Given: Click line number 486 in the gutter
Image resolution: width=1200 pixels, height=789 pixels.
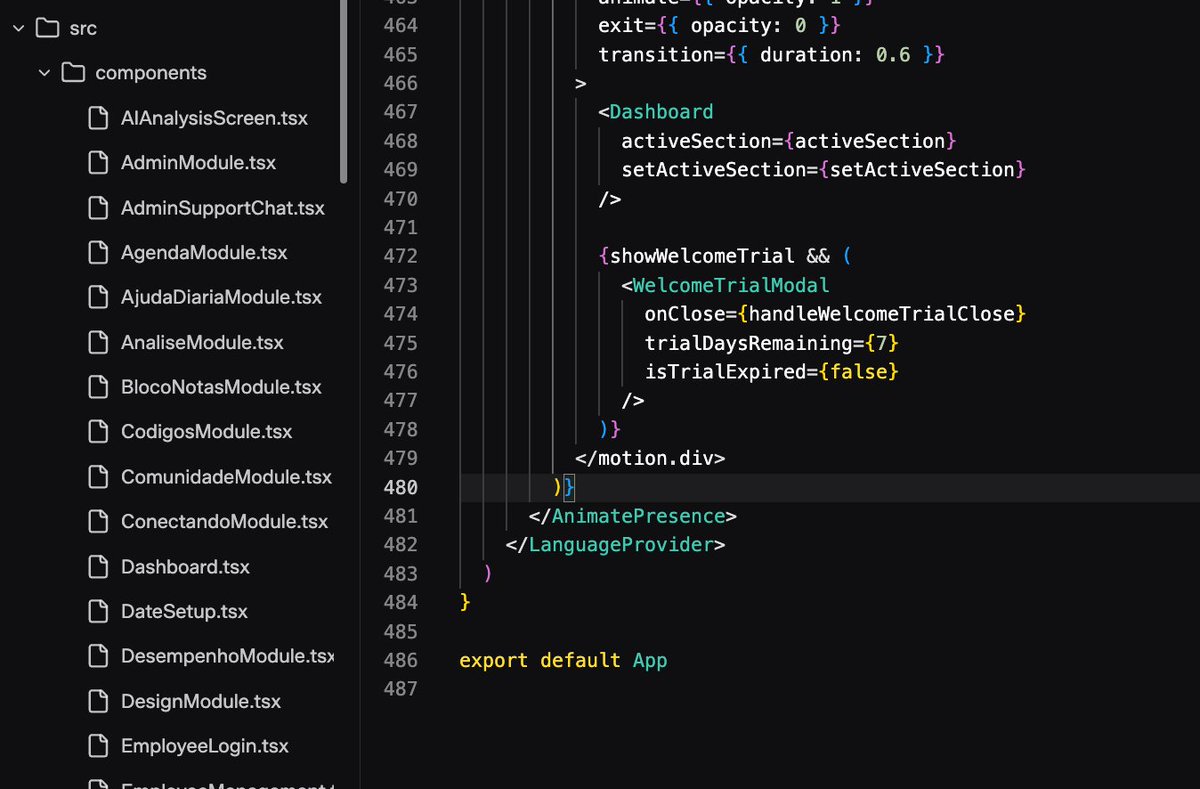Looking at the screenshot, I should [400, 660].
